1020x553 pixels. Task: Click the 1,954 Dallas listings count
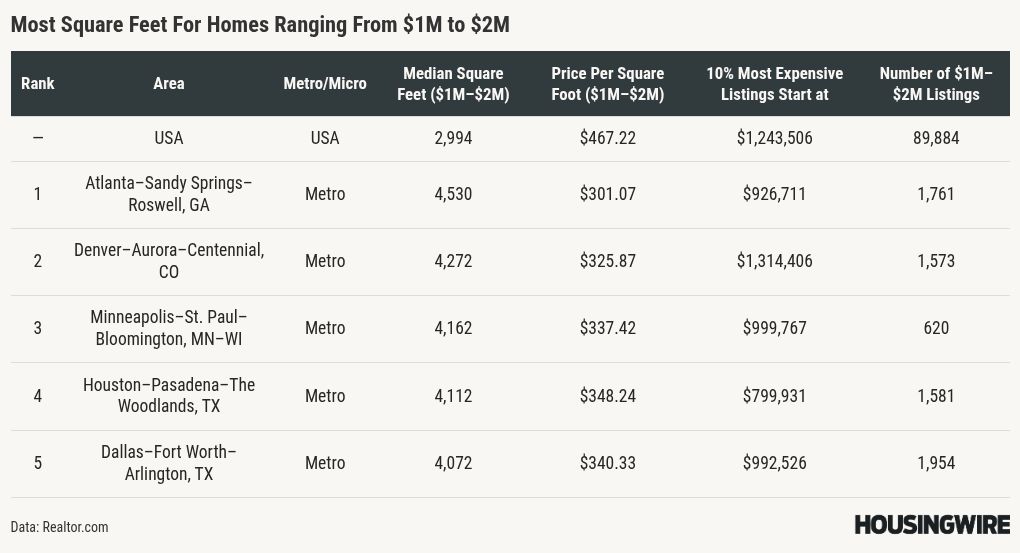click(x=936, y=463)
